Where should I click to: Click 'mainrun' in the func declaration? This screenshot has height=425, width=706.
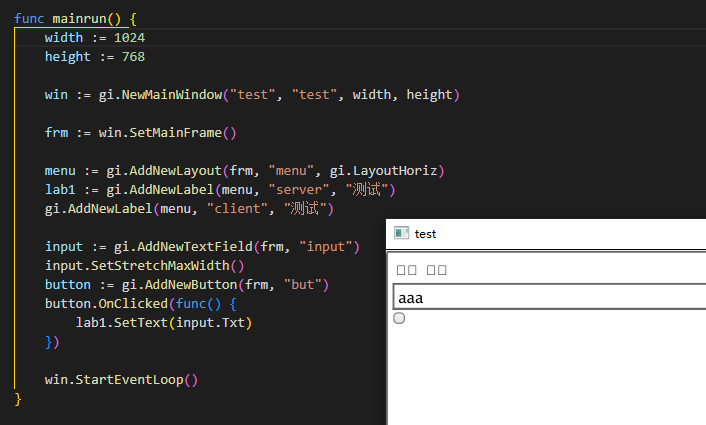(x=79, y=19)
